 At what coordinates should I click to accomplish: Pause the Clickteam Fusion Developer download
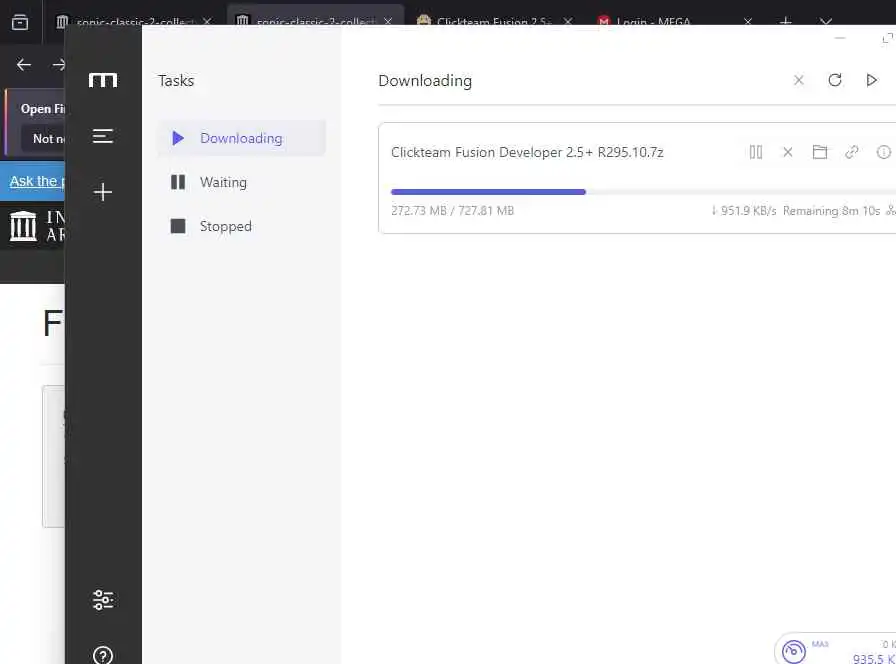click(755, 152)
